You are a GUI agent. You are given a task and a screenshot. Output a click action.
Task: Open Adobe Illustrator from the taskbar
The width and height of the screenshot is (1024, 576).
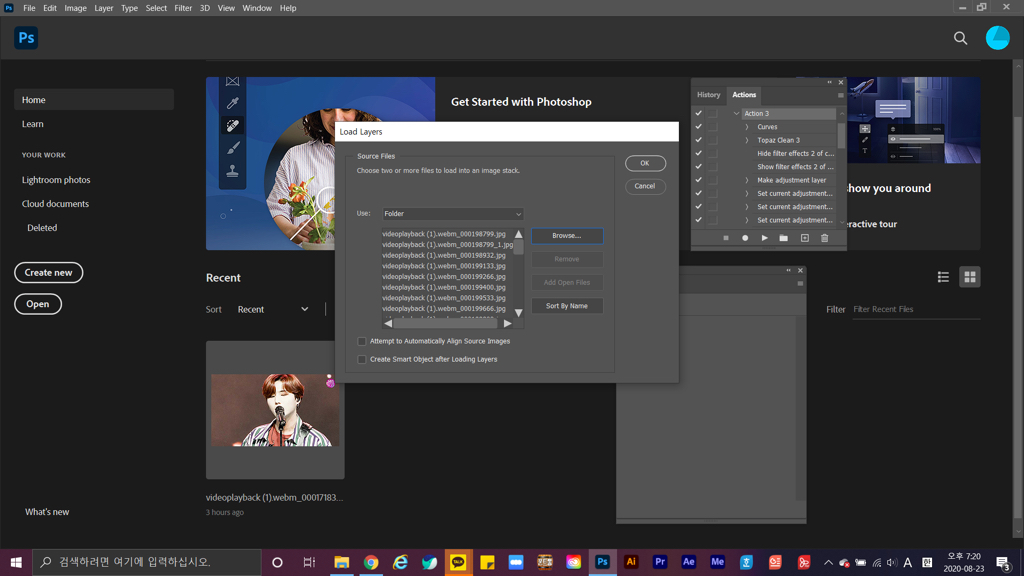coord(631,562)
